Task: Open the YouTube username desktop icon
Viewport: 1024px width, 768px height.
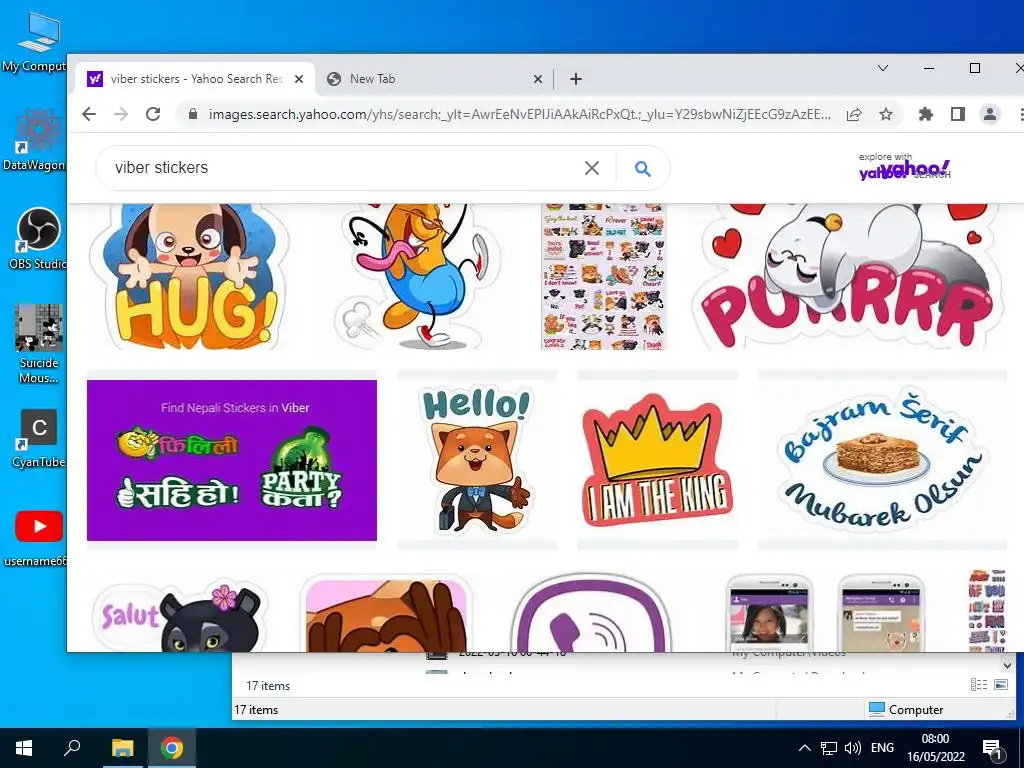Action: pos(39,537)
